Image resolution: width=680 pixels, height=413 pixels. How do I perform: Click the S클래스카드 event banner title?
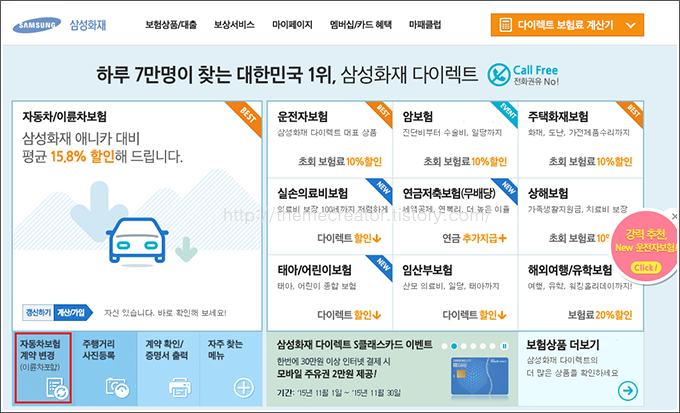pos(354,345)
